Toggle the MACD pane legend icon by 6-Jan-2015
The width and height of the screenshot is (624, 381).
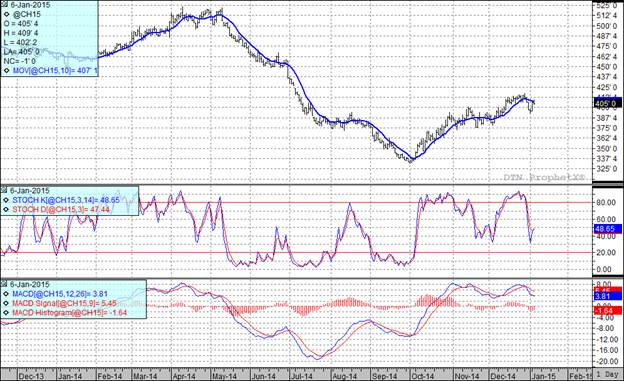click(5, 284)
